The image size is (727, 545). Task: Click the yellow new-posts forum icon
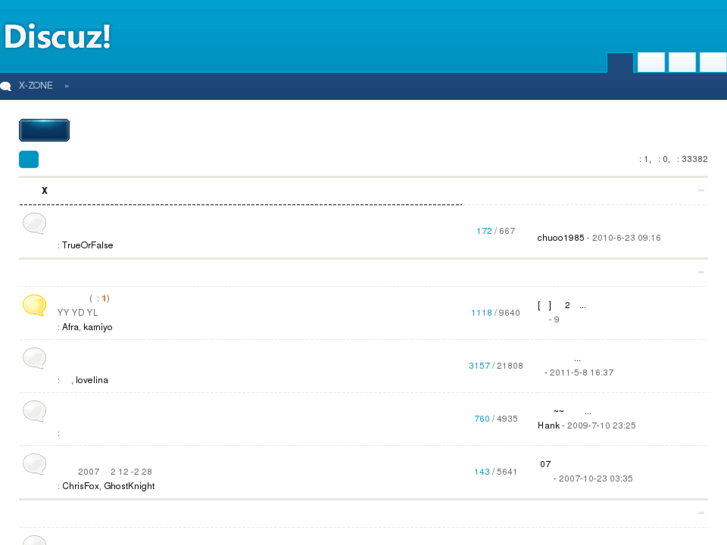pyautogui.click(x=35, y=305)
